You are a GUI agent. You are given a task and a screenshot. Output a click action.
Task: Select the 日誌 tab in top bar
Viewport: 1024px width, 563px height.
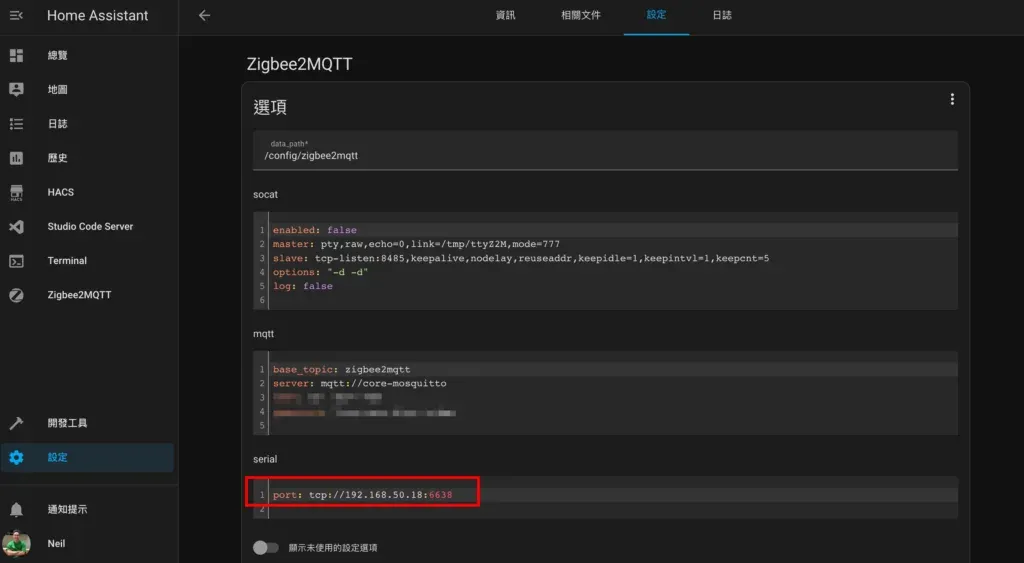point(722,16)
